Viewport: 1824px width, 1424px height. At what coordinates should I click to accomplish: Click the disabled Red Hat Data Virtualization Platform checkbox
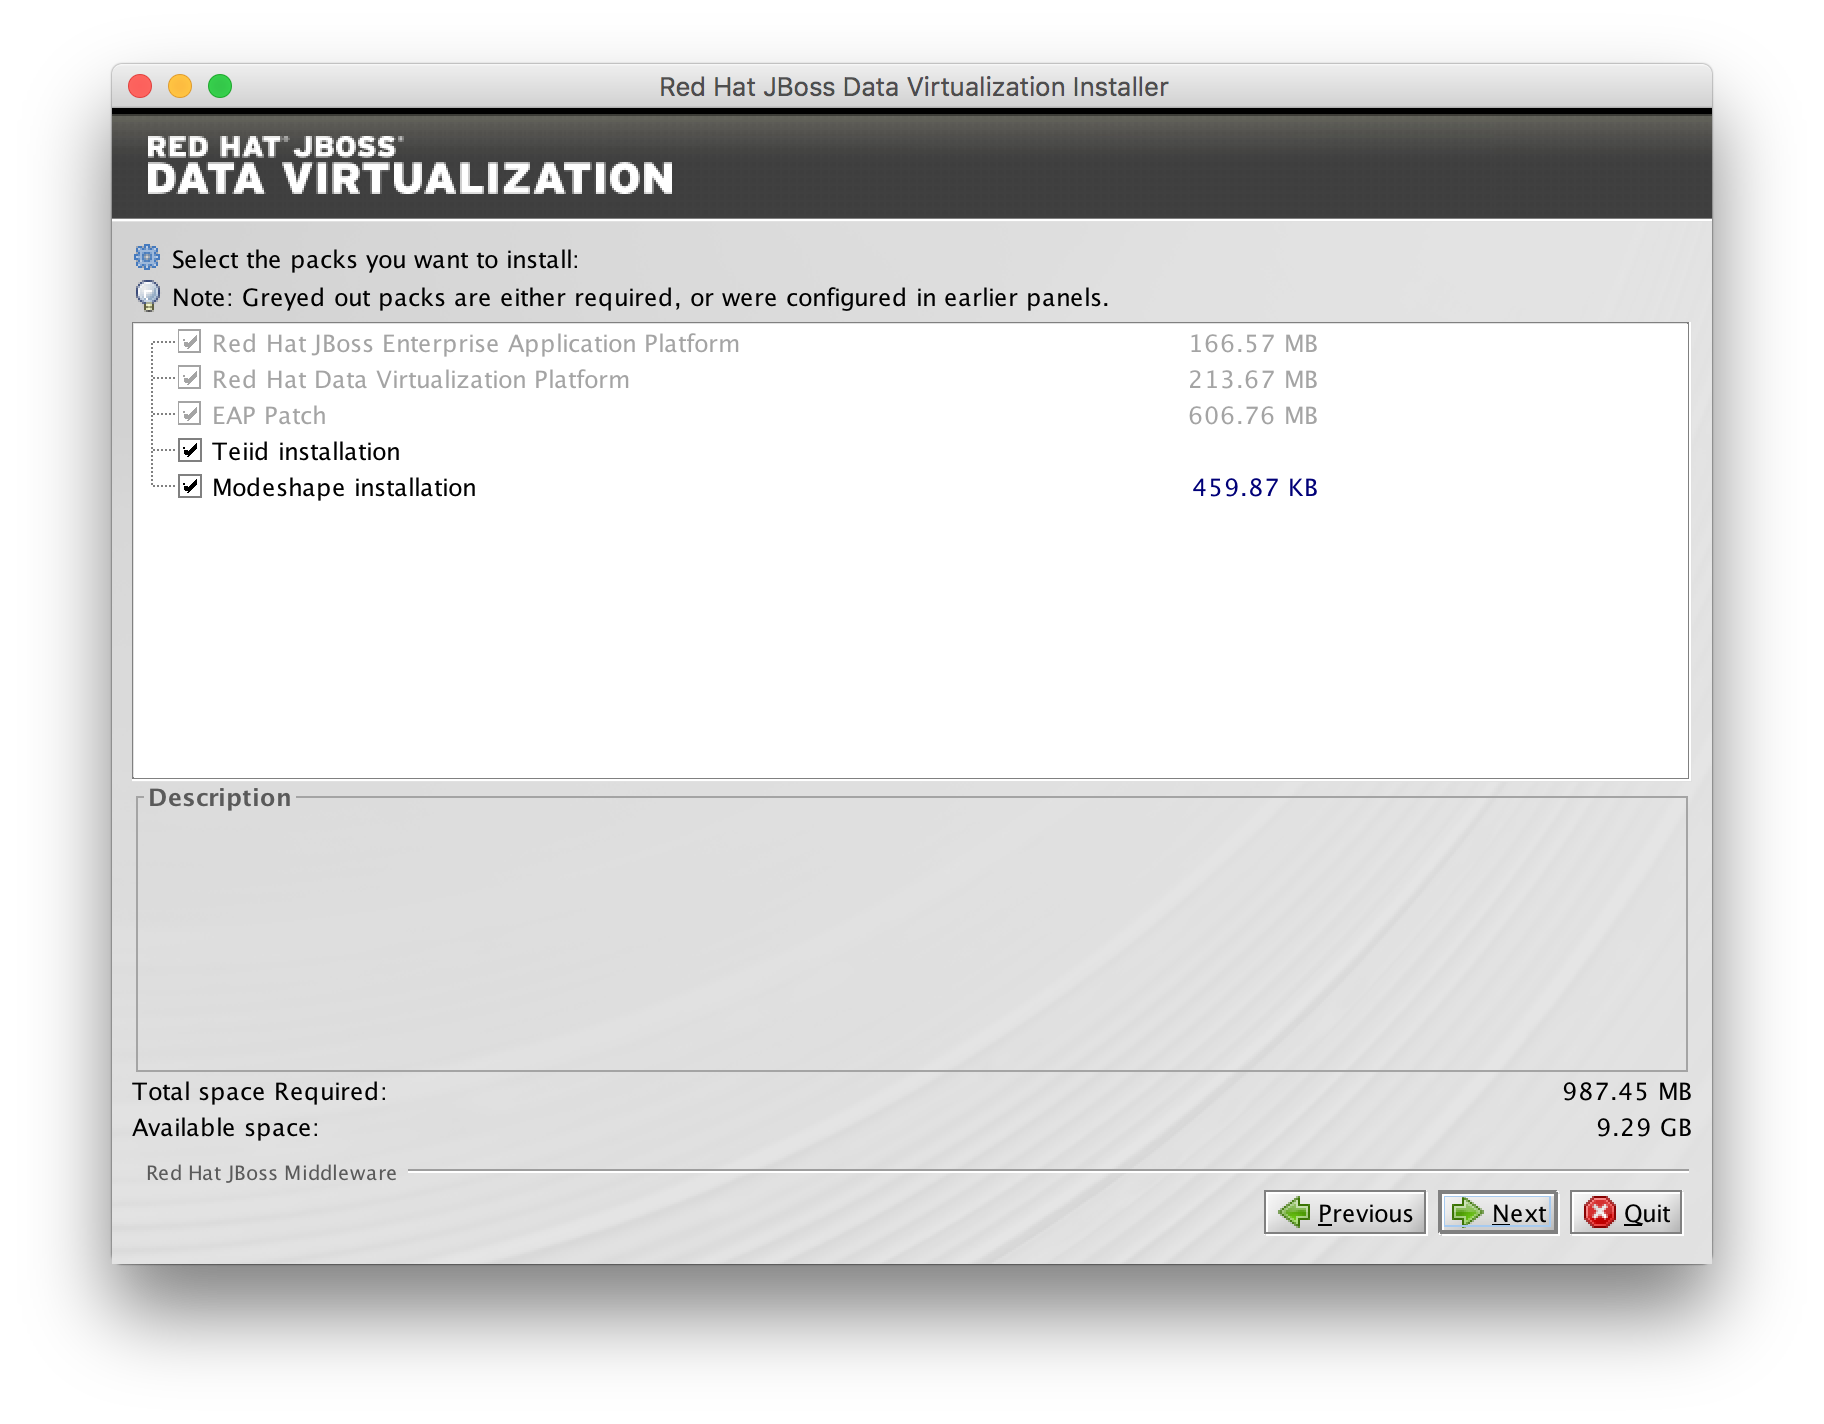click(x=190, y=379)
